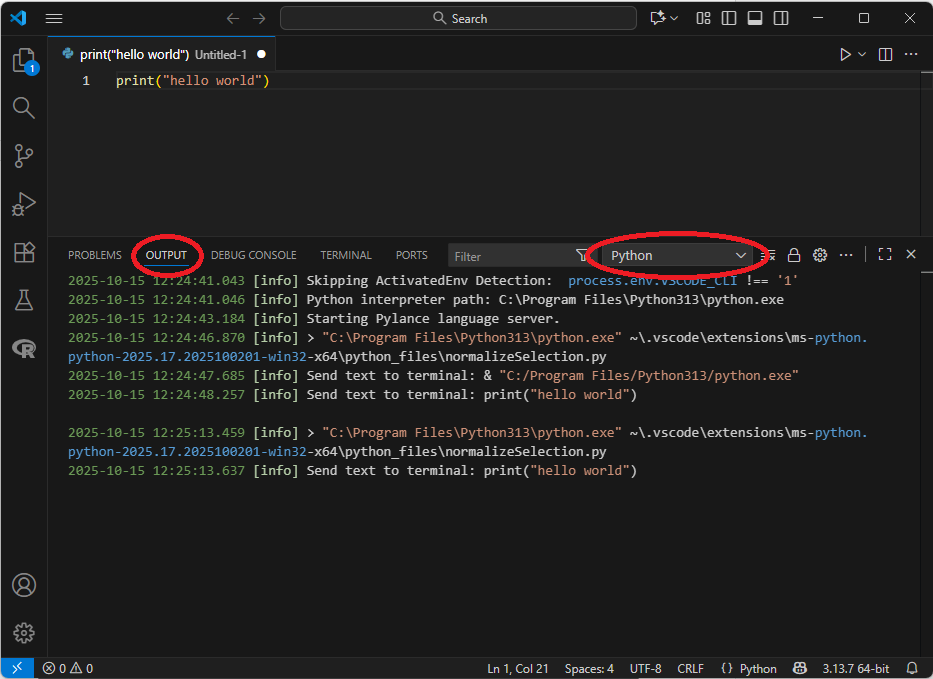The width and height of the screenshot is (933, 679).
Task: Open the Testing flask icon
Action: pyautogui.click(x=23, y=300)
